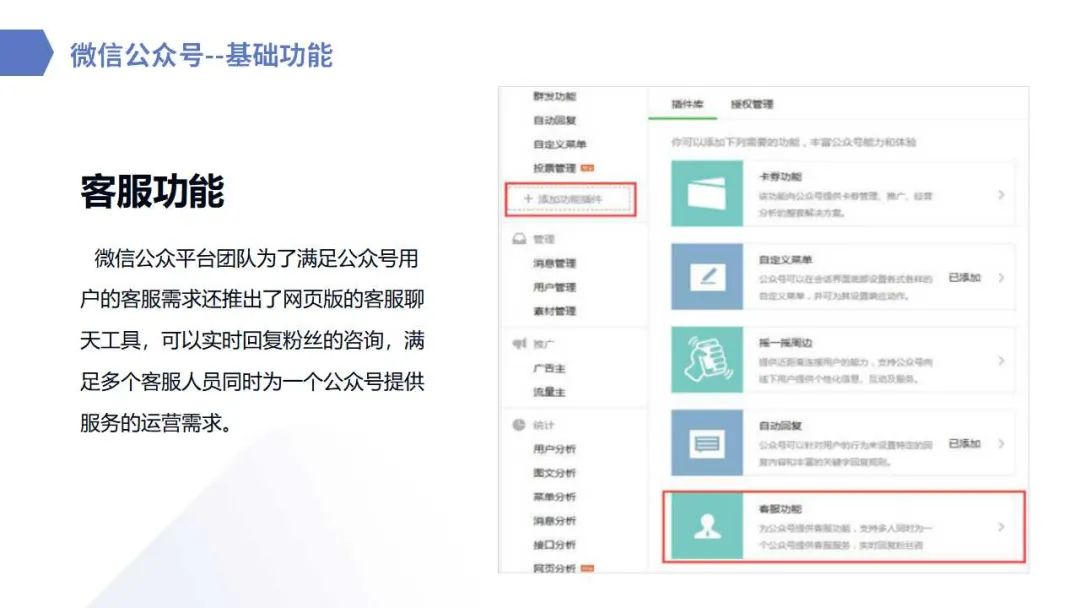Click the slide title 微信公众号--基础功能
This screenshot has width=1080, height=608.
201,55
